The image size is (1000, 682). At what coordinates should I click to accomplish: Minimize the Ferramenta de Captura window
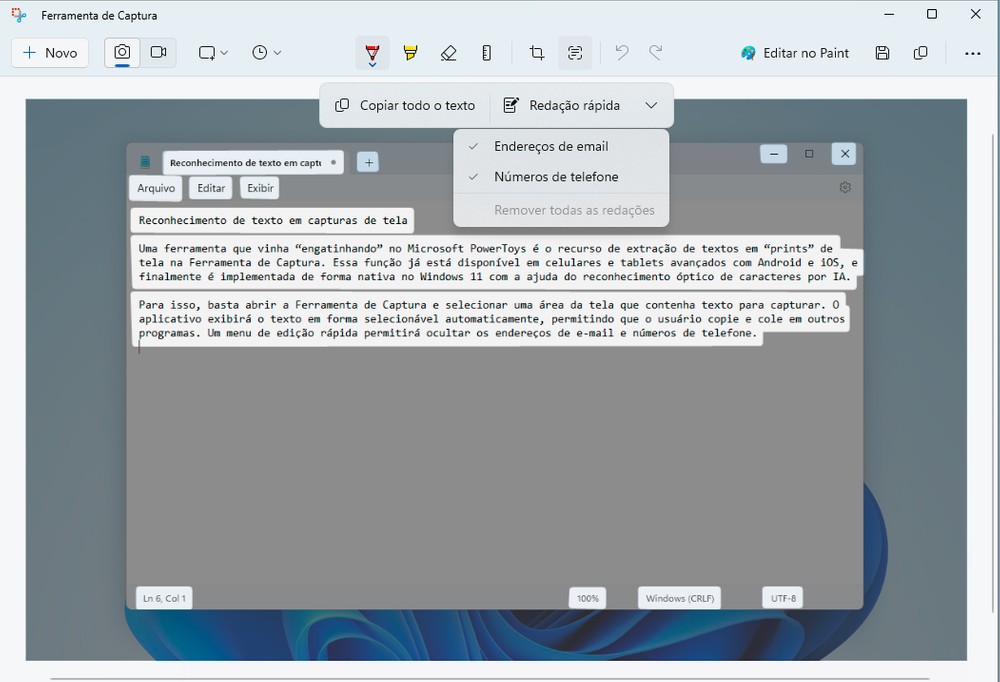[x=890, y=14]
